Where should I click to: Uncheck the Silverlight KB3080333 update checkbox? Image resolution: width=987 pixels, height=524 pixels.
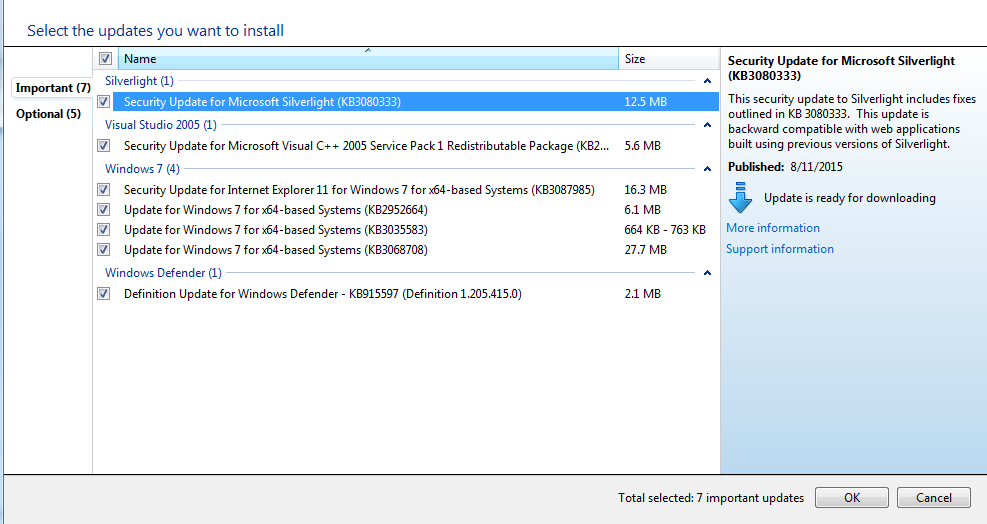(104, 101)
